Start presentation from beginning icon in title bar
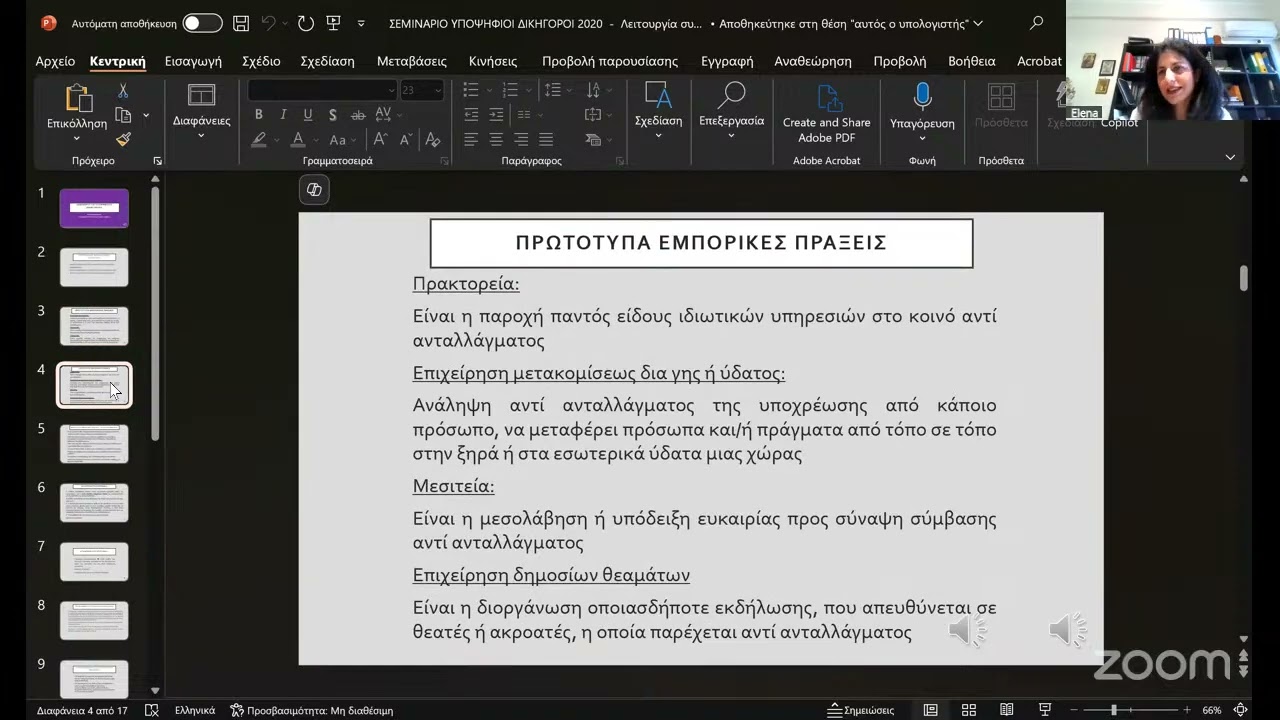 tap(333, 23)
